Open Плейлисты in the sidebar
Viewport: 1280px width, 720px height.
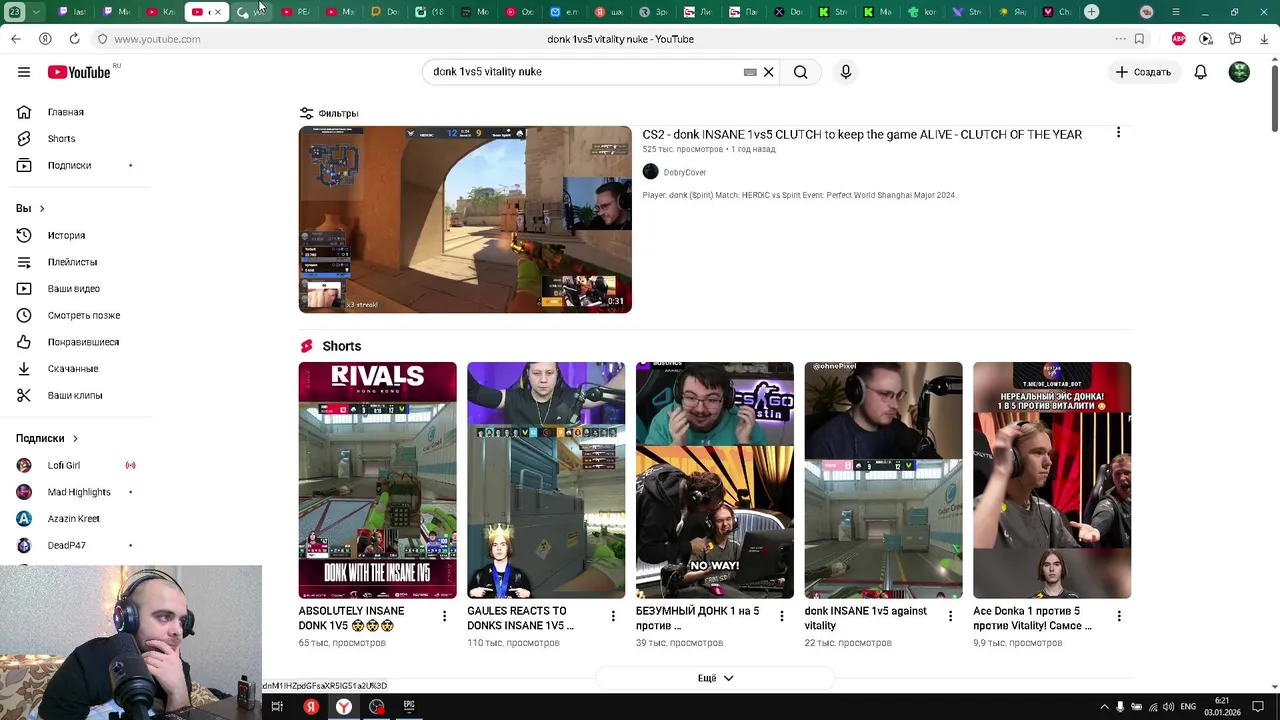click(72, 262)
